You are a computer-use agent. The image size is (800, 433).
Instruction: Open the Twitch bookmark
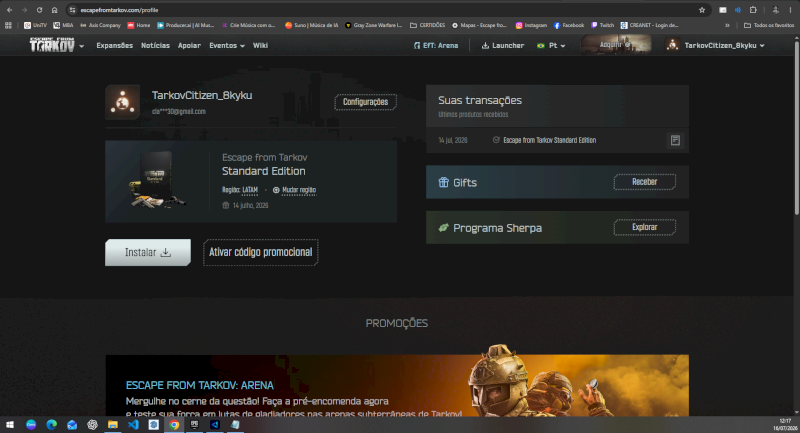(603, 25)
